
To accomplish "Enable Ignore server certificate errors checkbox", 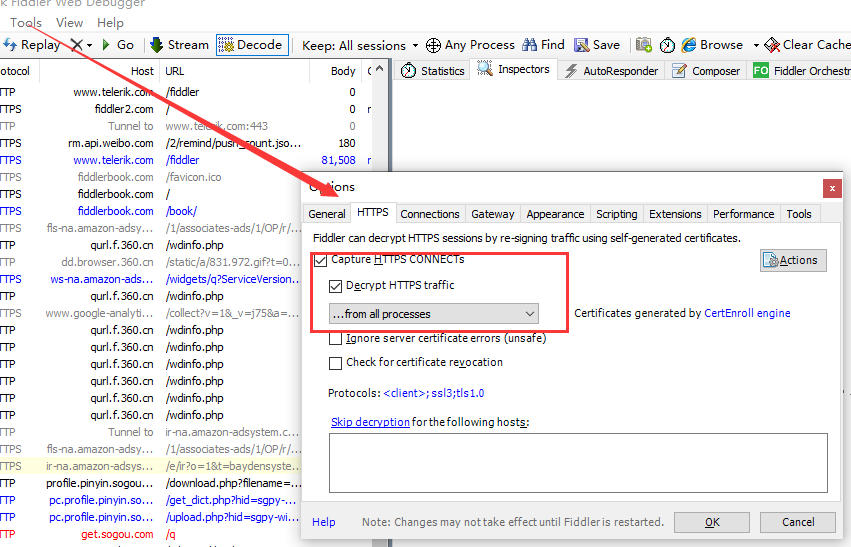I will tap(335, 339).
